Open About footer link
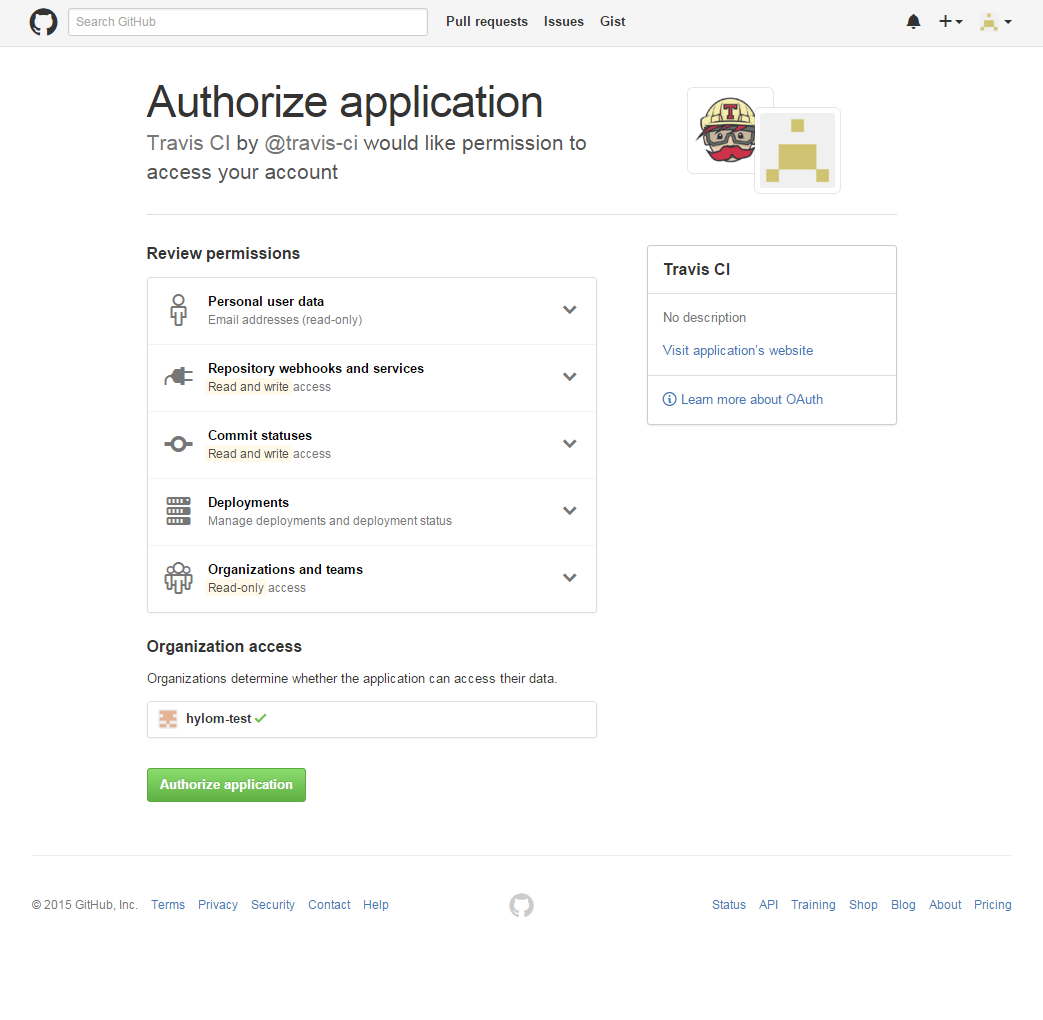The image size is (1043, 1020). pyautogui.click(x=945, y=905)
